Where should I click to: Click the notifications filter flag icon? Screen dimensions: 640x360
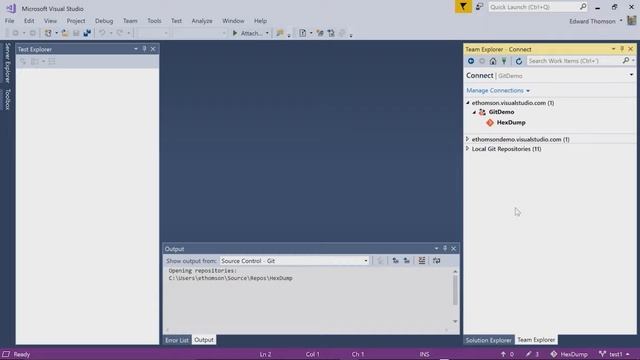(x=463, y=7)
